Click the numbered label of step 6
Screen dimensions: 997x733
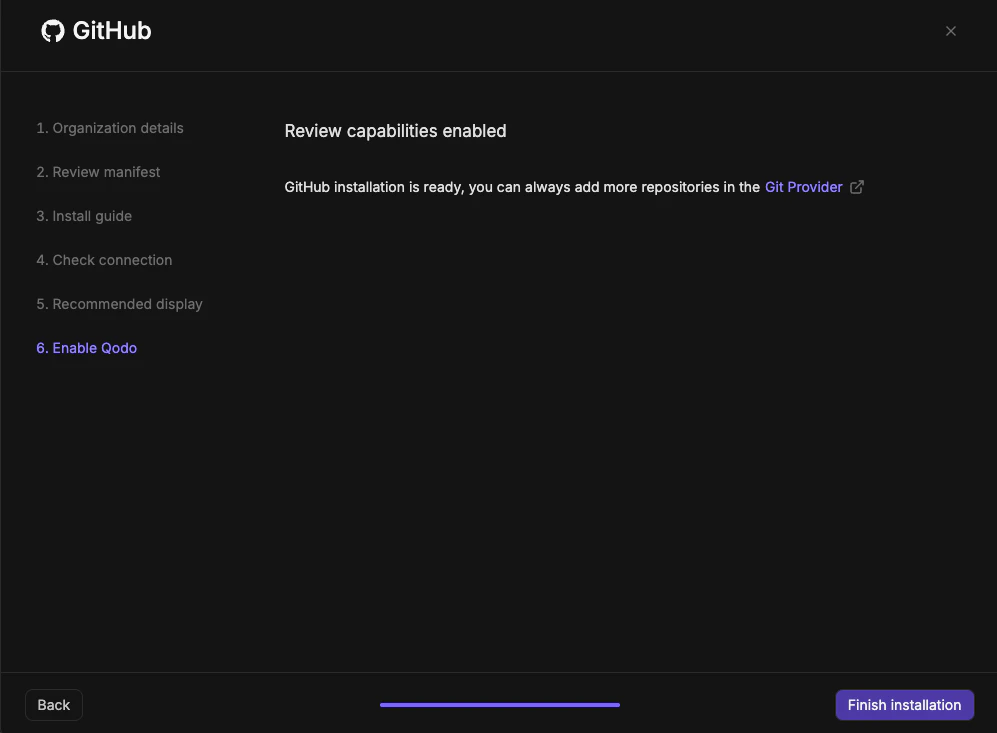pyautogui.click(x=40, y=348)
